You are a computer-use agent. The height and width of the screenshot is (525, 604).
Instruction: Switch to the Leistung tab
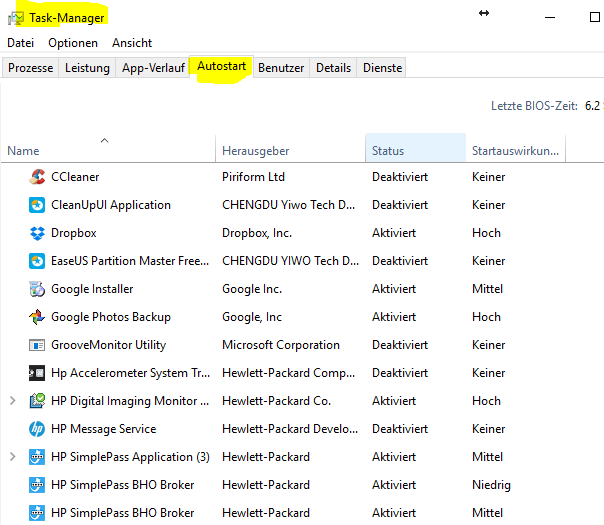click(x=87, y=68)
